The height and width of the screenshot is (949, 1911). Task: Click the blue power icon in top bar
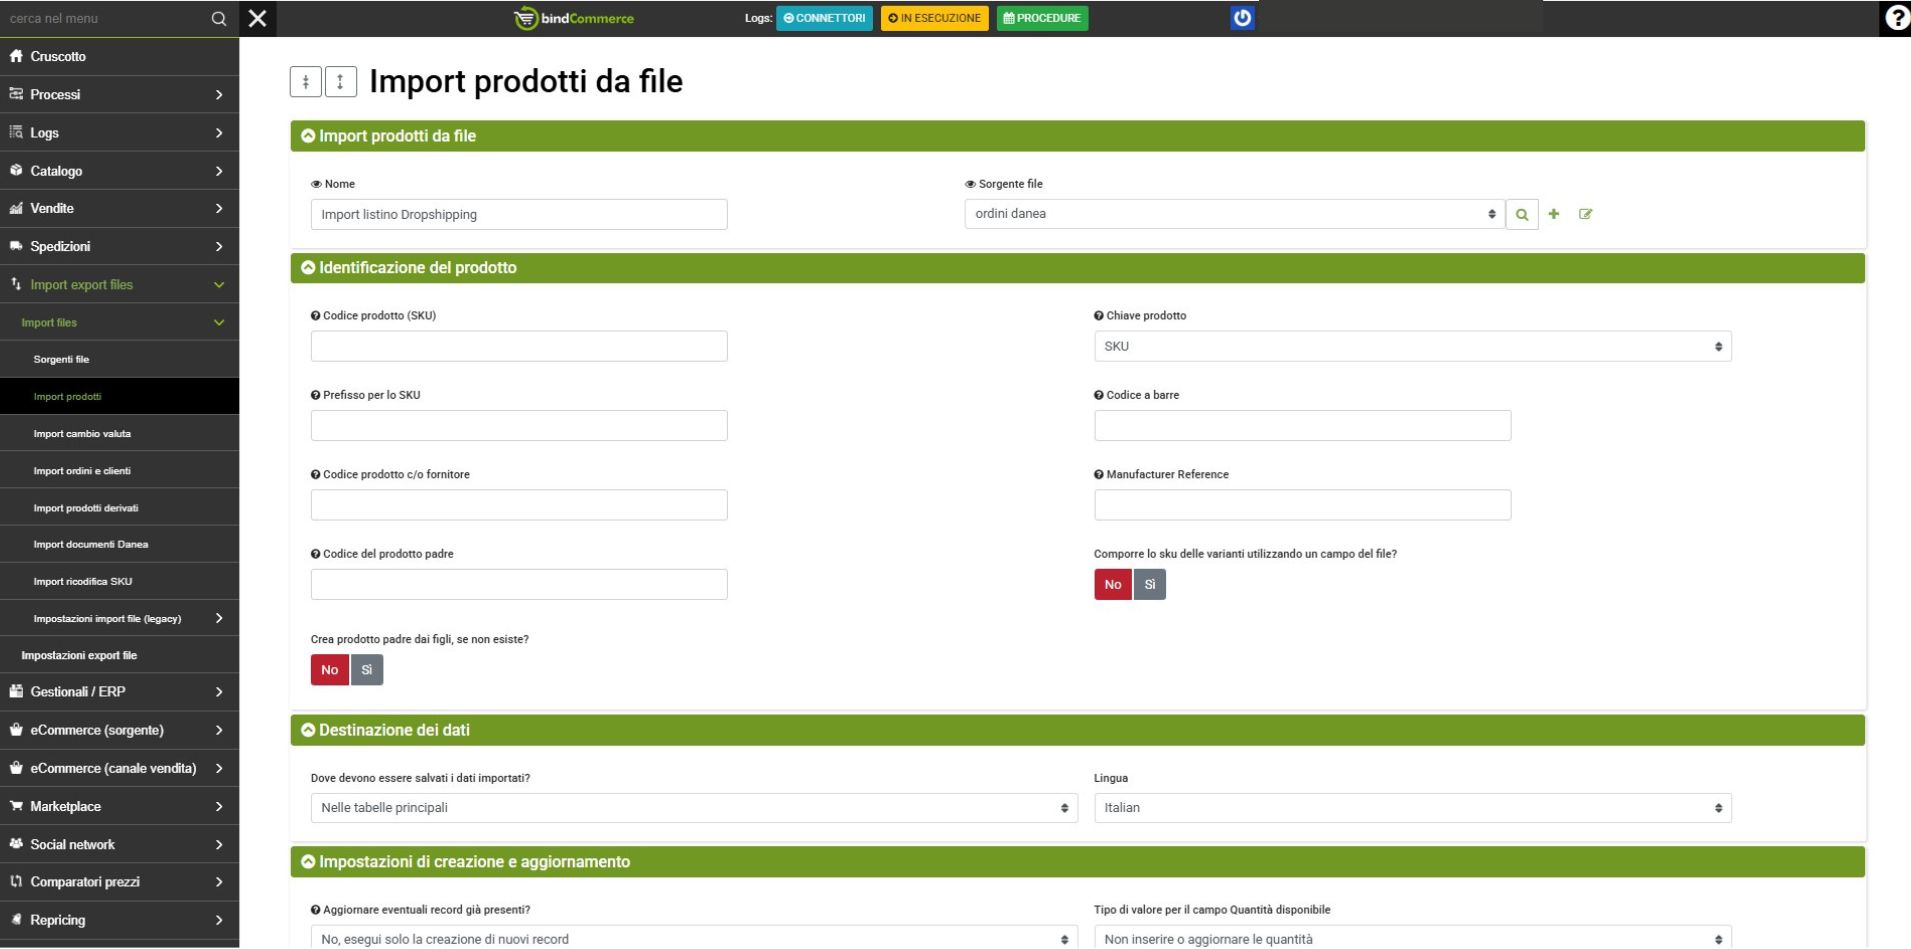tap(1242, 18)
